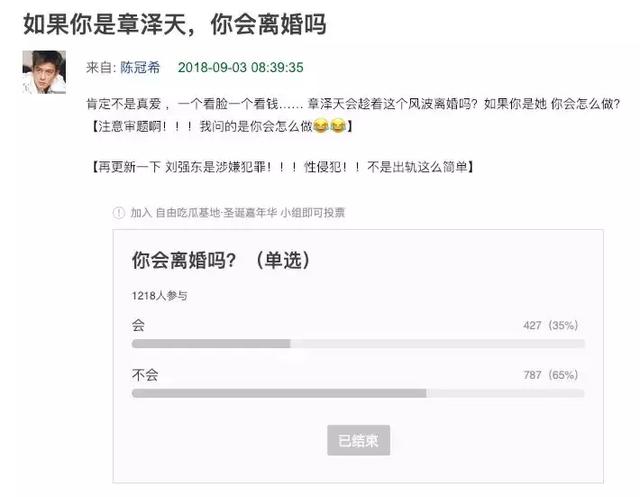Select the 不会 poll option
The height and width of the screenshot is (497, 640).
point(144,375)
